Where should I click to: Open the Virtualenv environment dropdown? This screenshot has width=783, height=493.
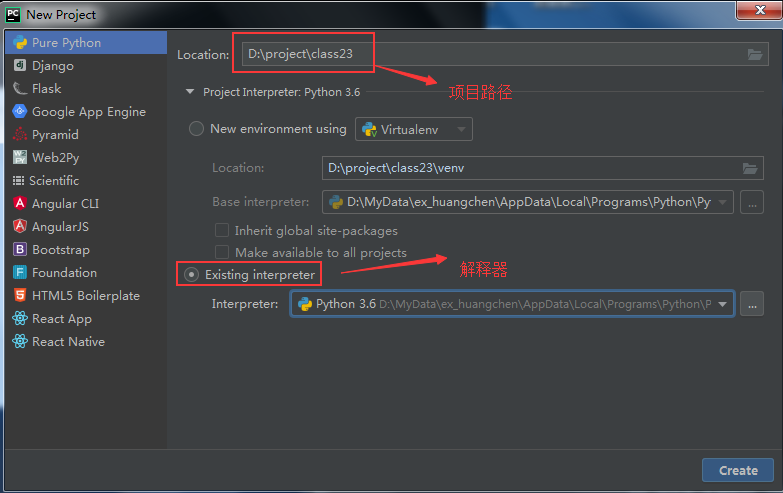(413, 129)
